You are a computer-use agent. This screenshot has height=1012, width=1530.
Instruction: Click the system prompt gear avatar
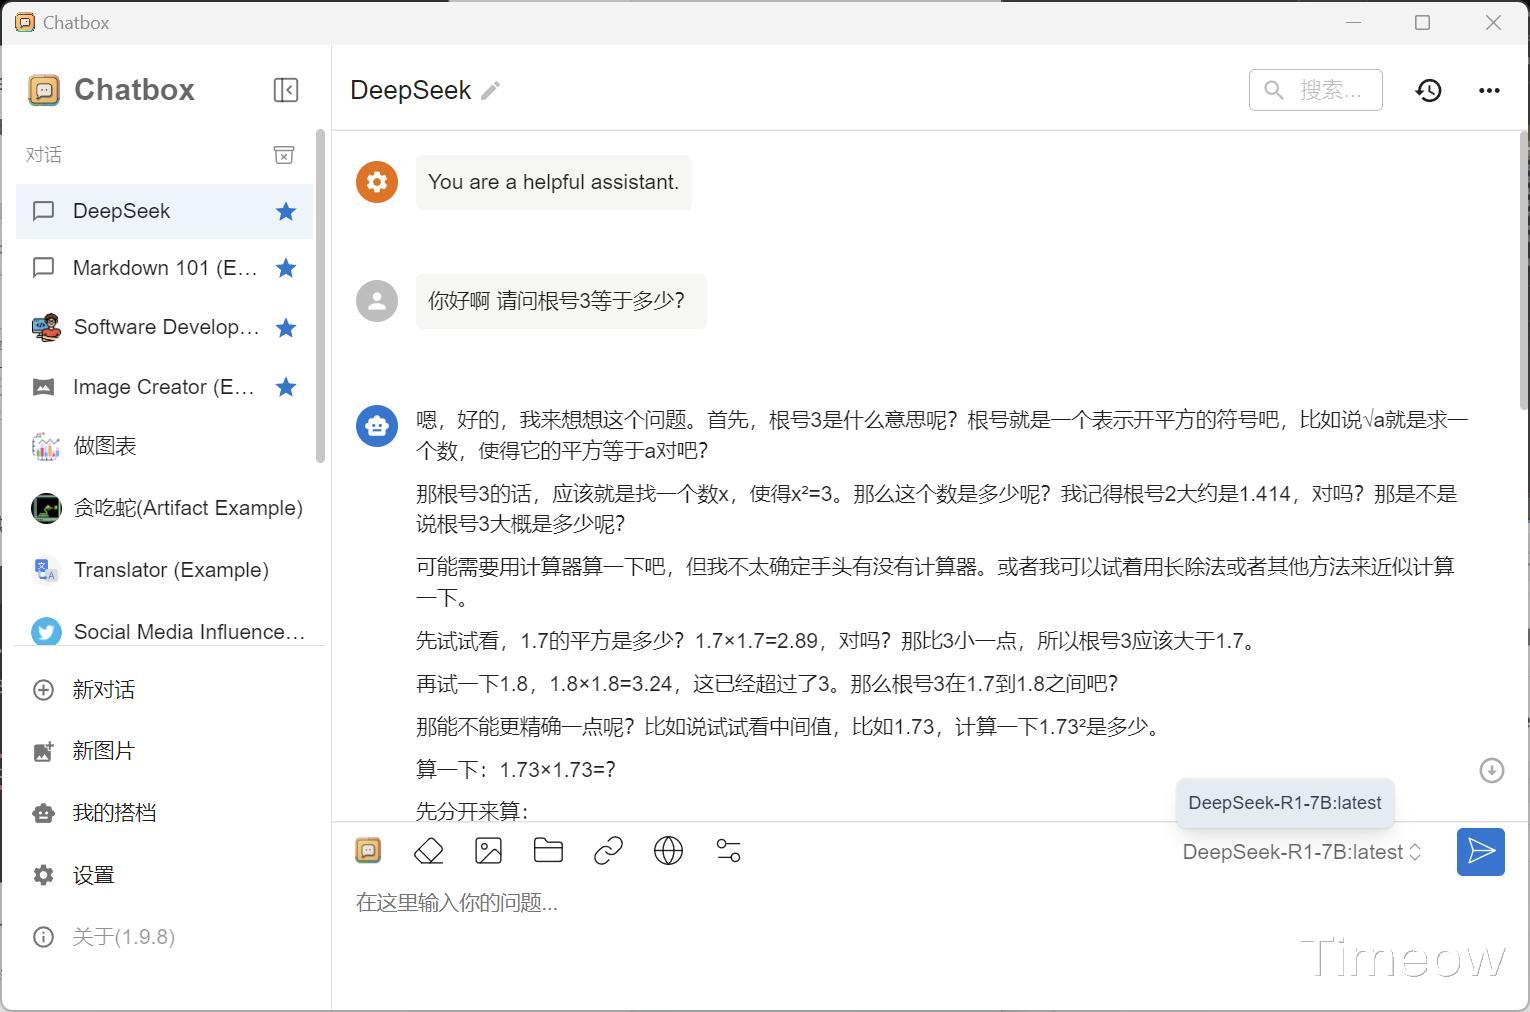click(x=377, y=182)
